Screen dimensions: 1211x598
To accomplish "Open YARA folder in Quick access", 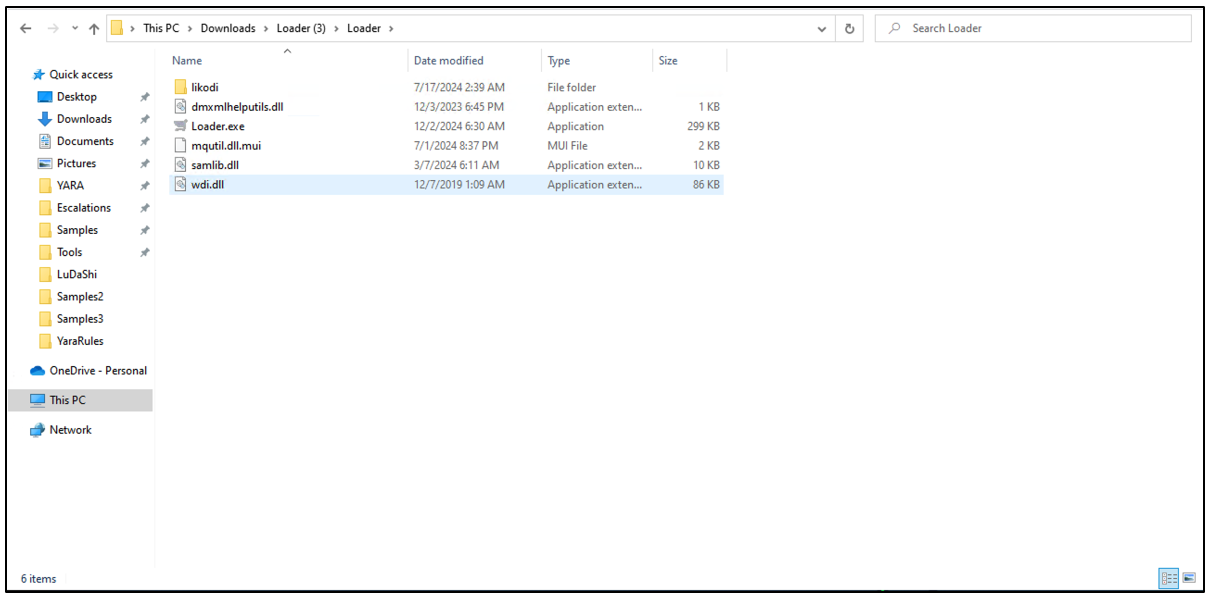I will (x=70, y=185).
